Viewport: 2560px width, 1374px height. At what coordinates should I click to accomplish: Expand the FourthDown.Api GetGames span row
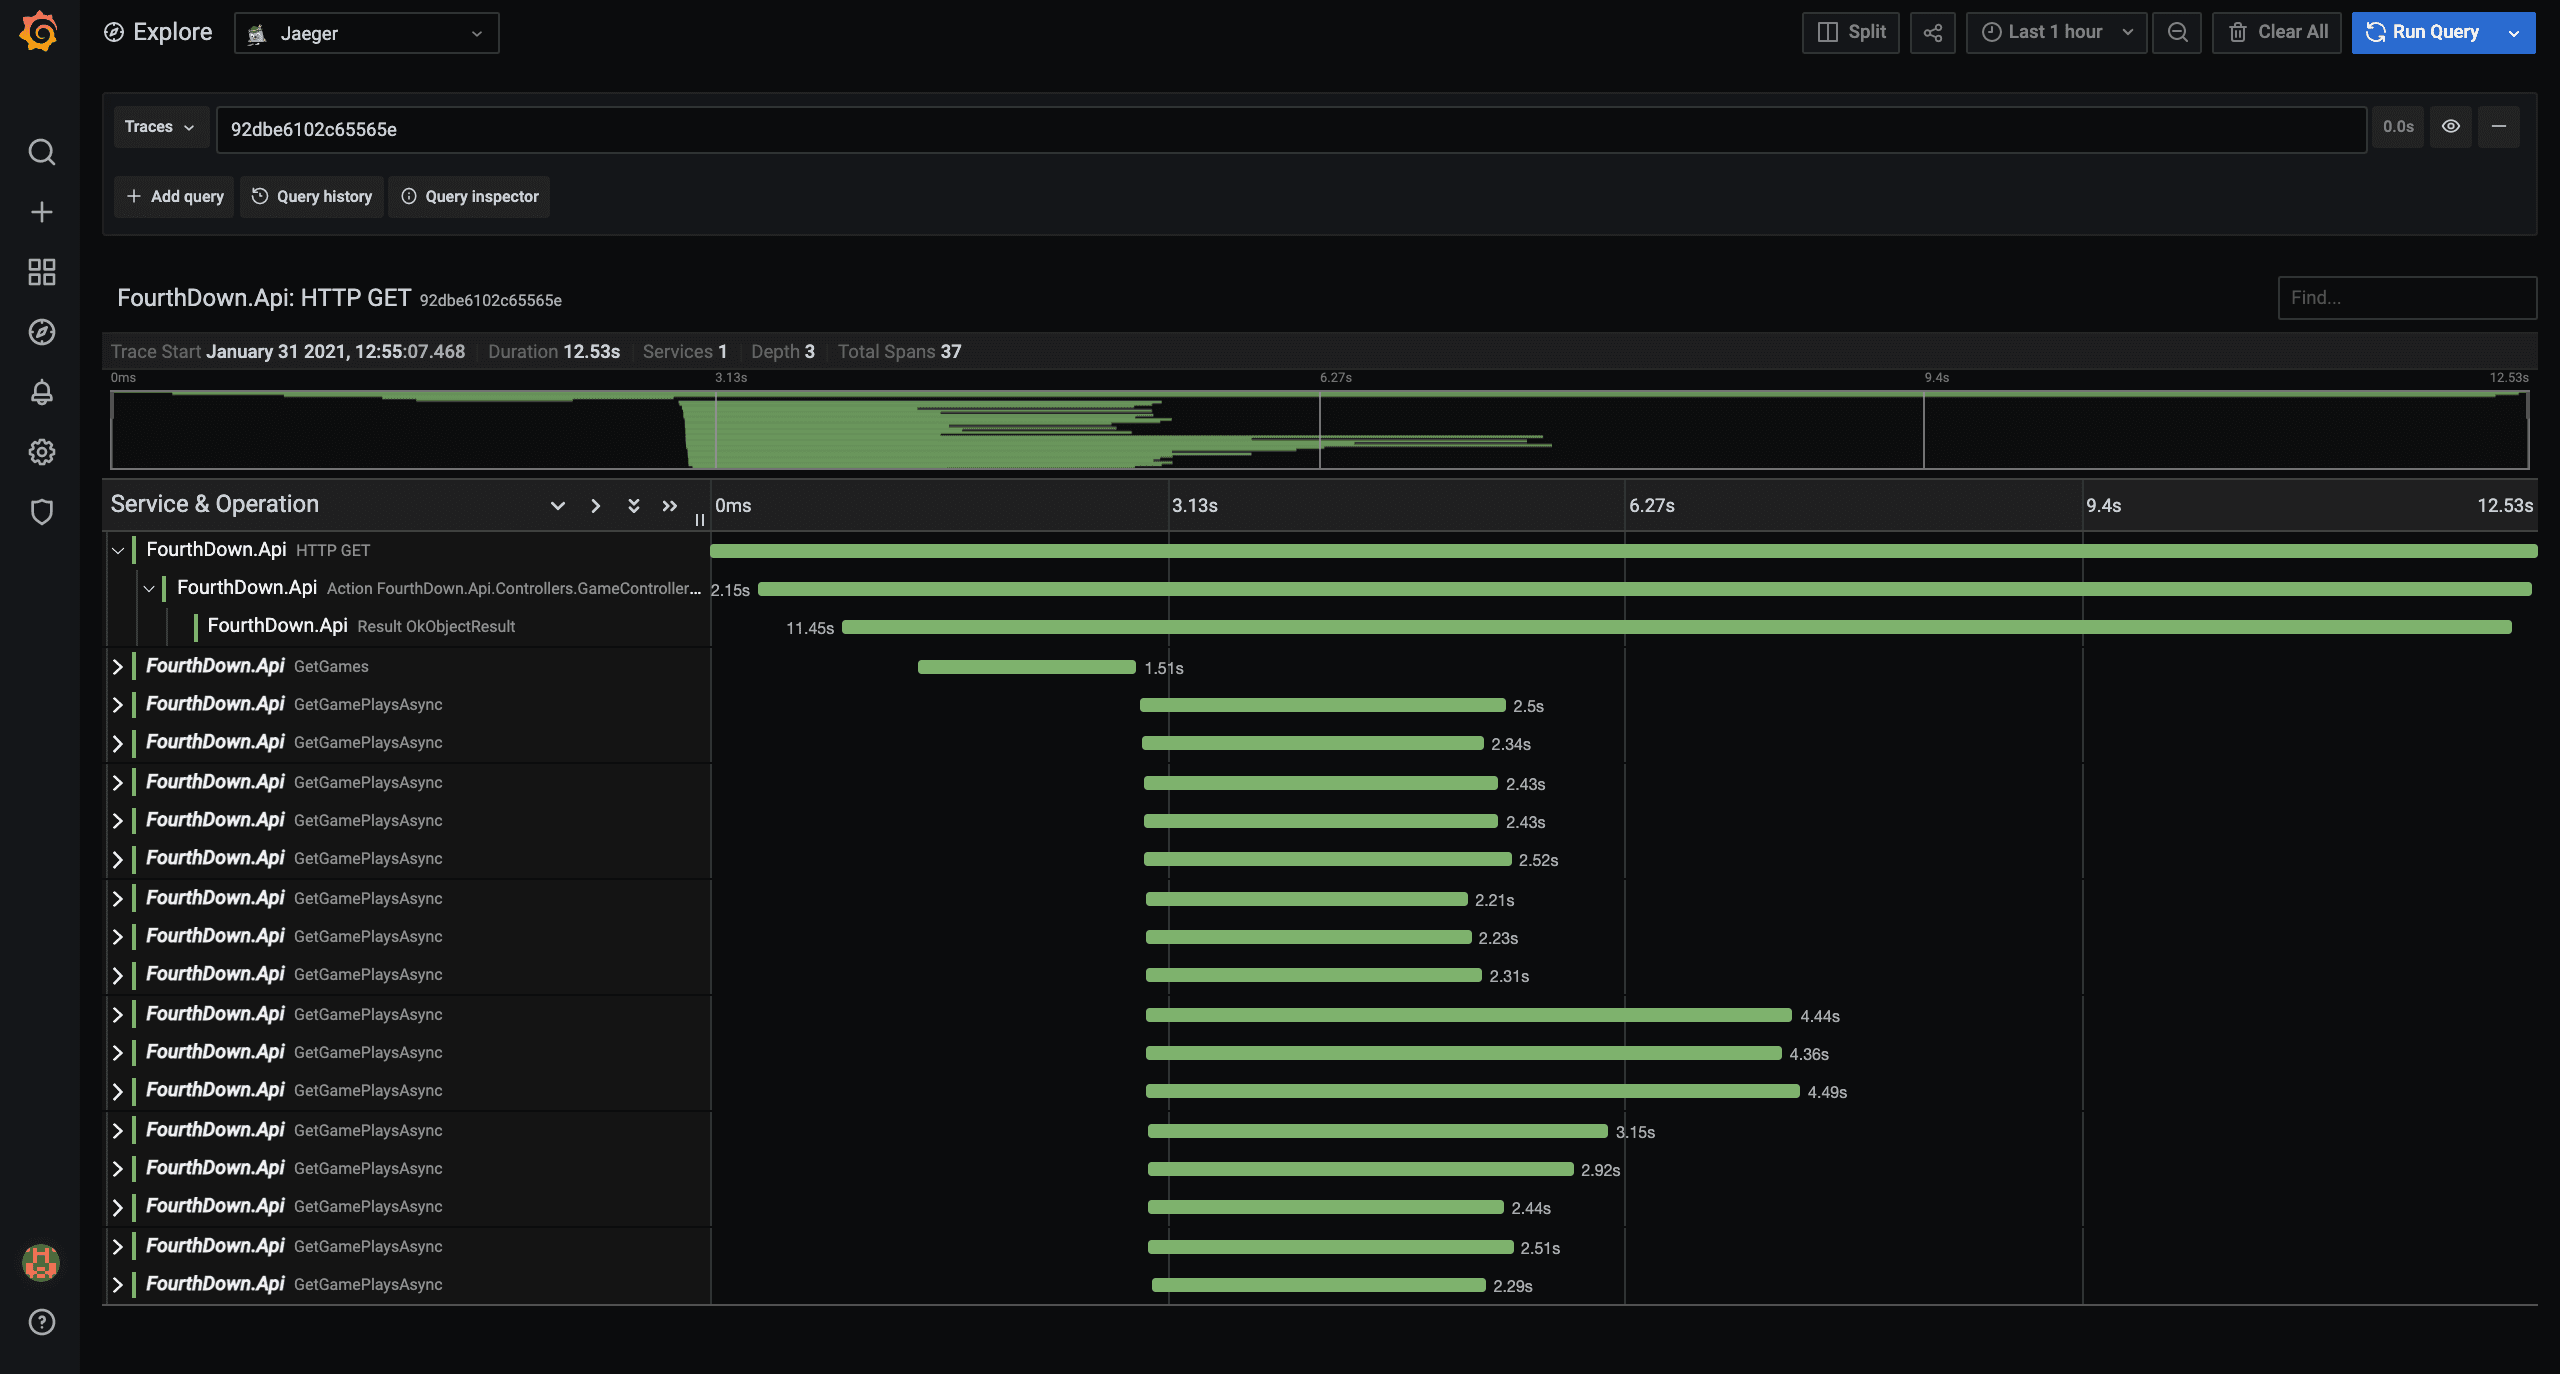point(118,666)
